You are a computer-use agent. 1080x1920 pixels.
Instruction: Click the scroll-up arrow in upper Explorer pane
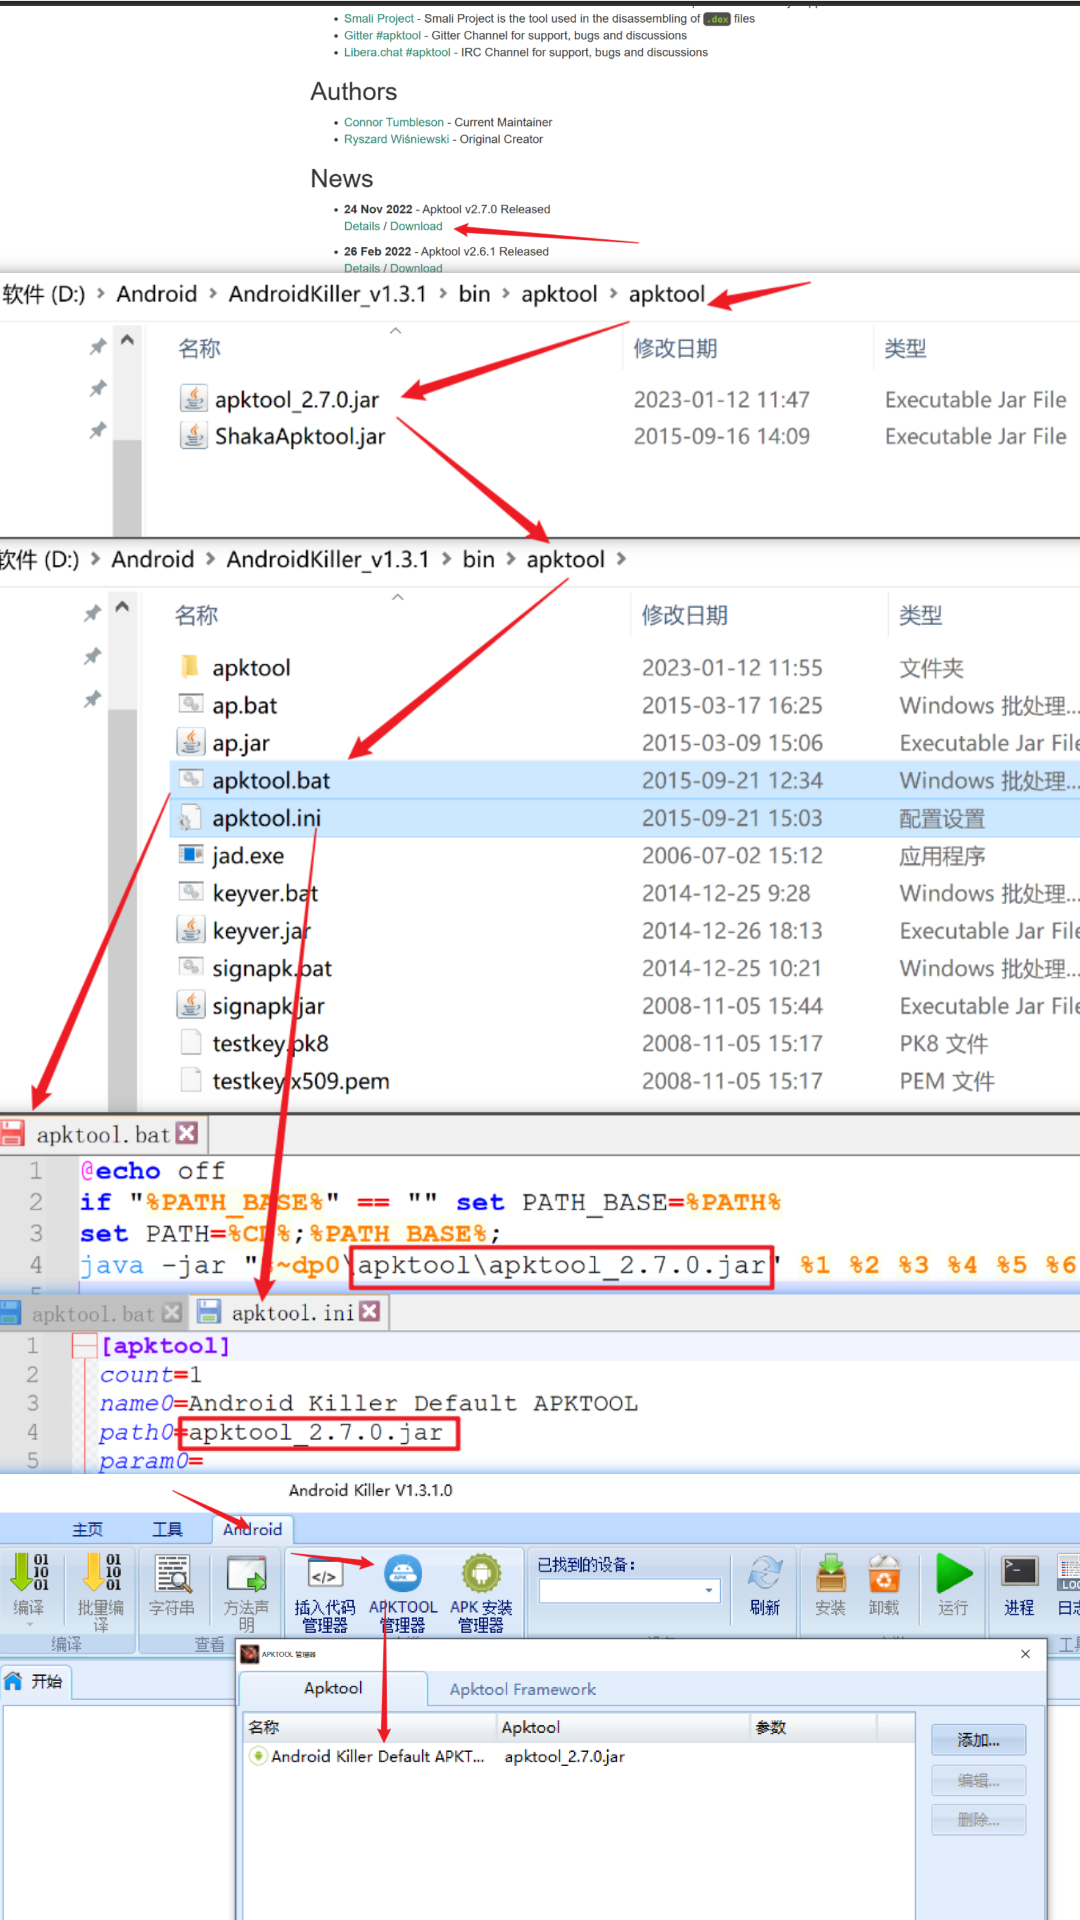pyautogui.click(x=127, y=340)
